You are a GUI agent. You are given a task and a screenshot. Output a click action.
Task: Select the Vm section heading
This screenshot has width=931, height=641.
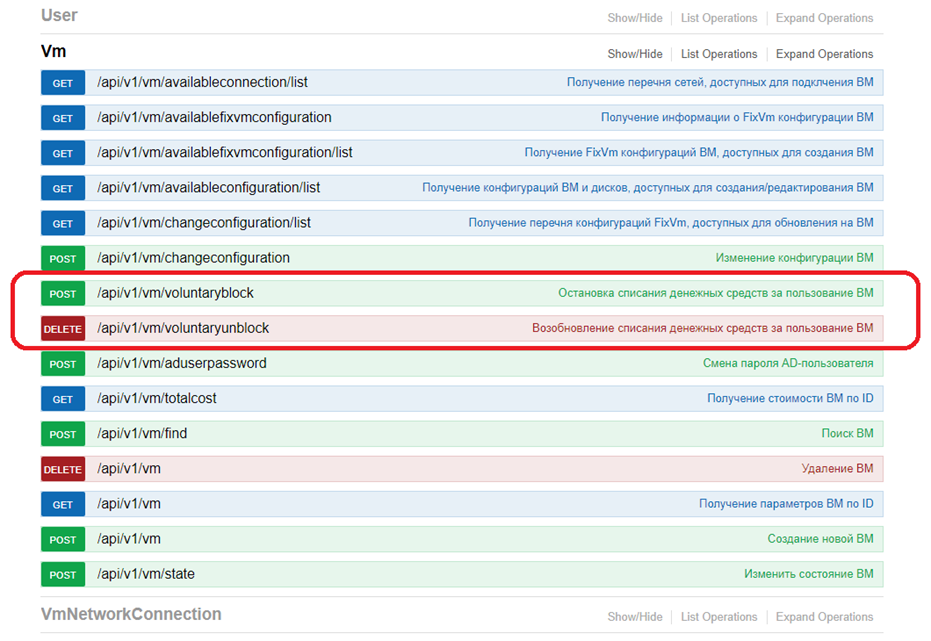click(x=53, y=52)
